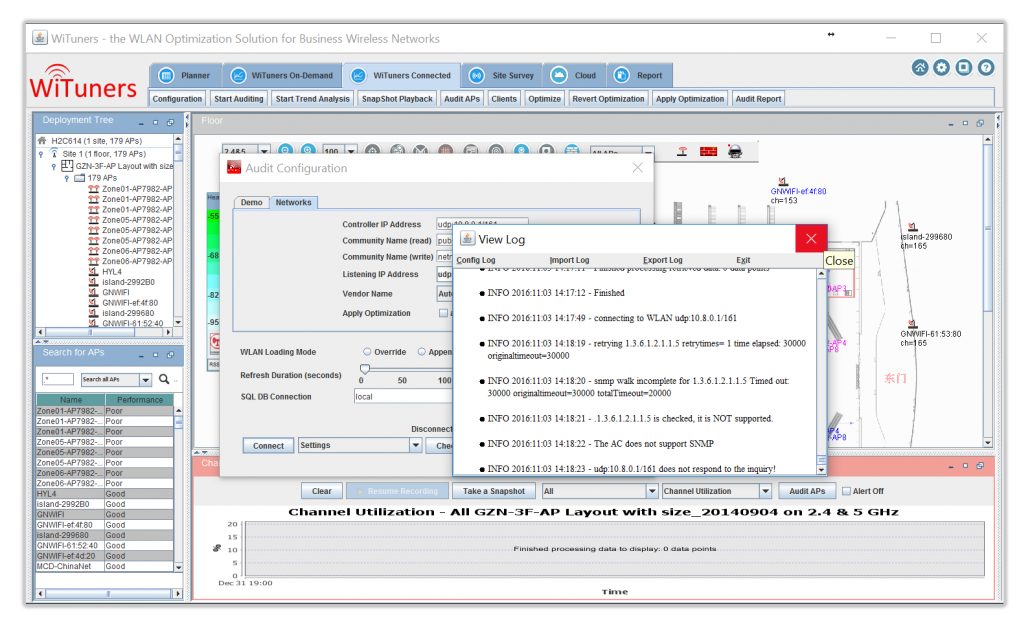Viewport: 1030px width, 628px height.
Task: Maximize the Deployment Tree panel
Action: pos(156,122)
